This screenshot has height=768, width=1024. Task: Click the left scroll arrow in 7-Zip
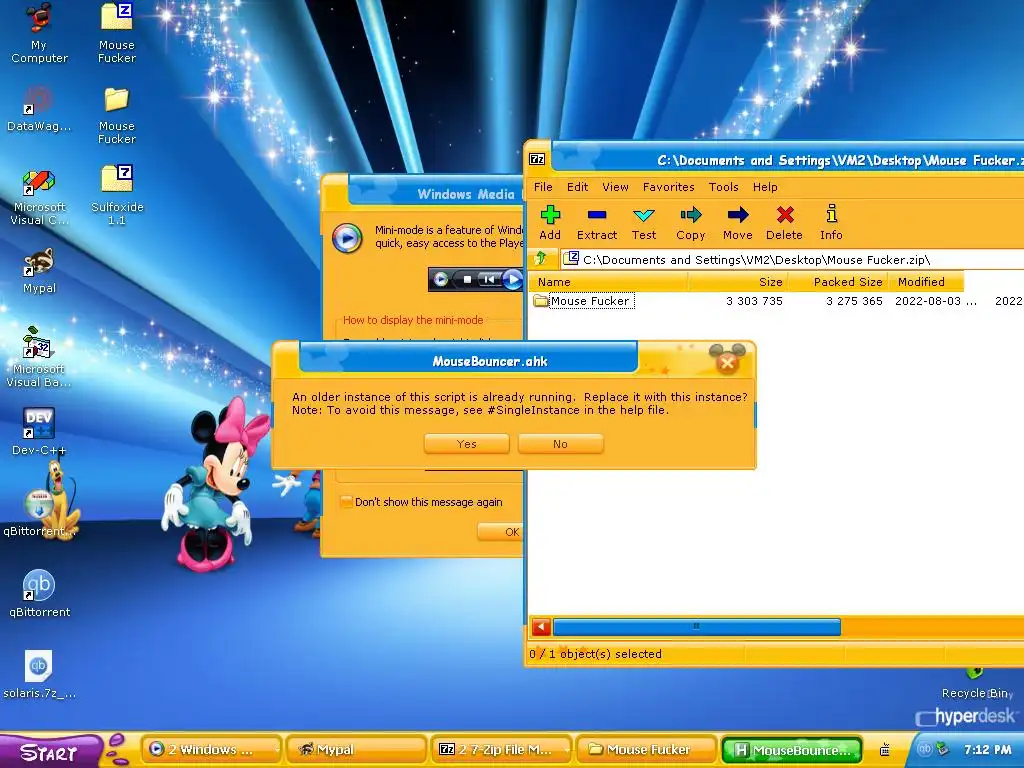click(x=541, y=627)
